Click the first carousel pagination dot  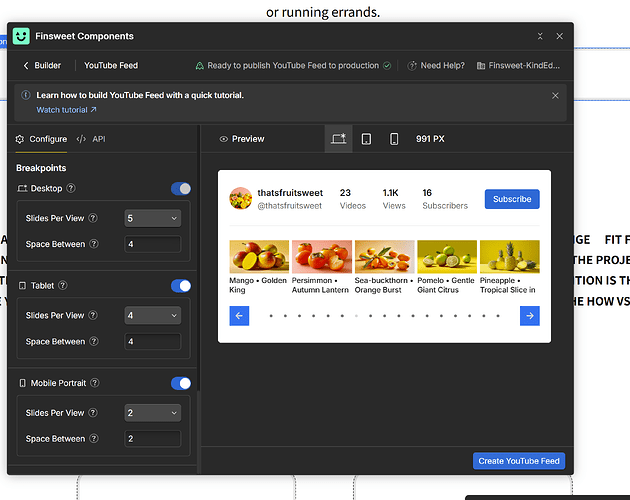tap(271, 316)
